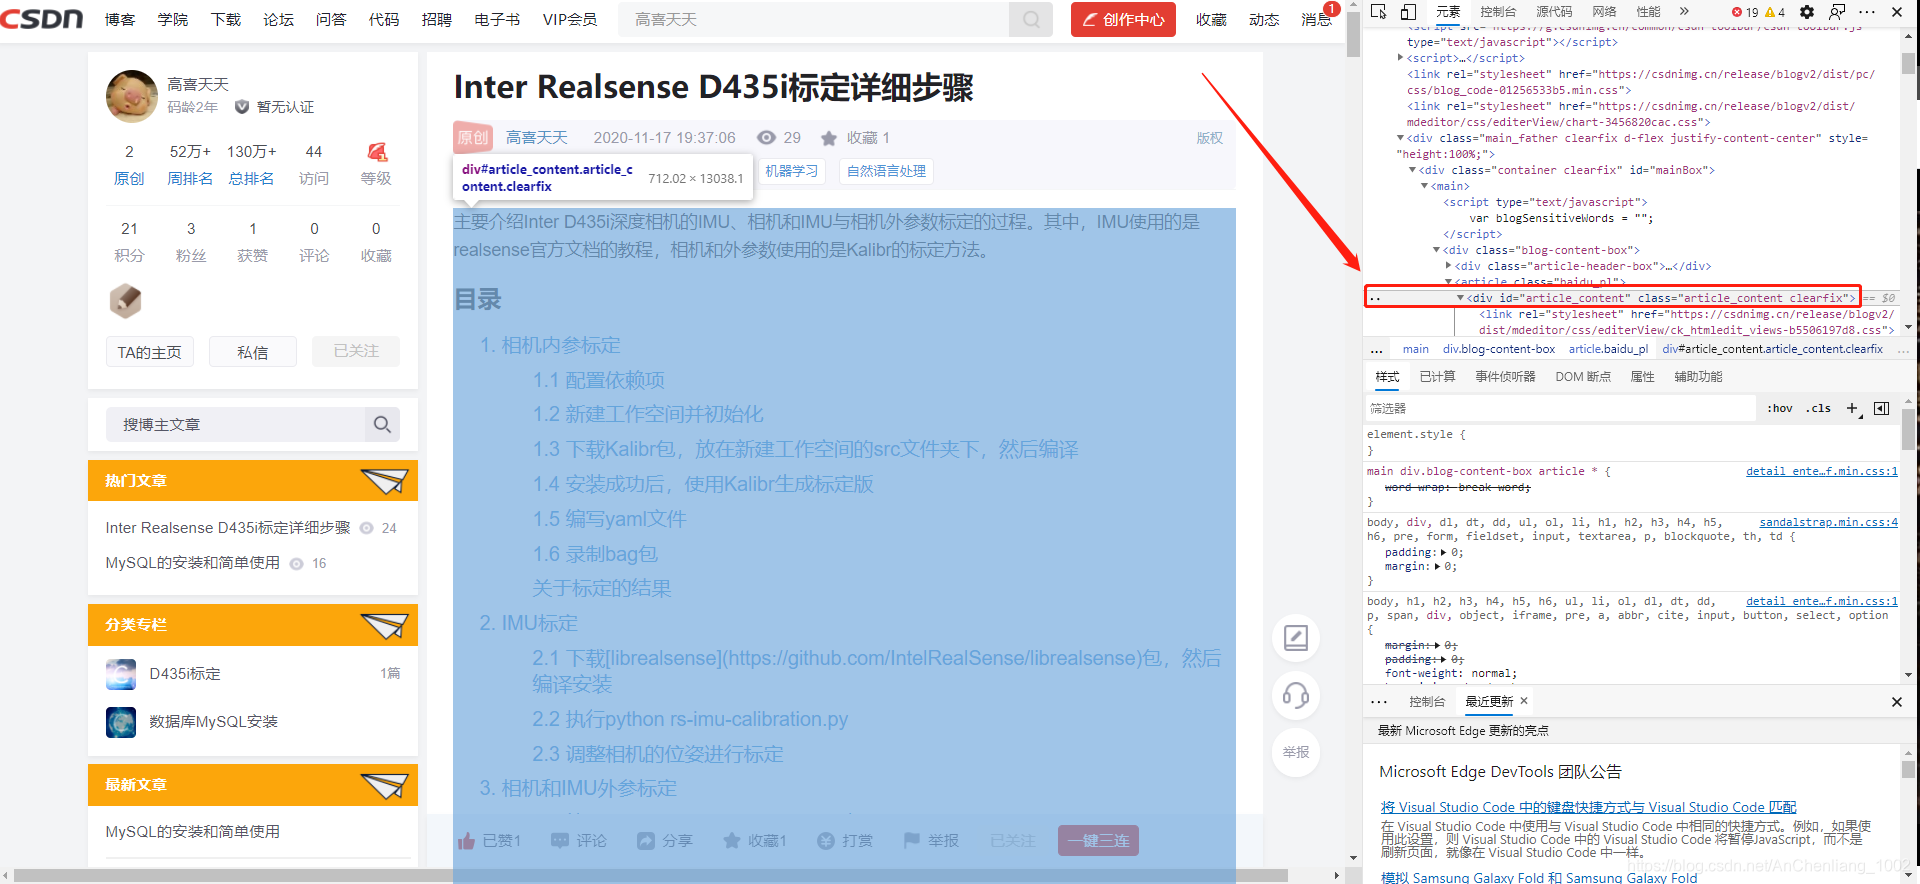Open the D435i标定 column
The height and width of the screenshot is (884, 1920).
tap(185, 674)
